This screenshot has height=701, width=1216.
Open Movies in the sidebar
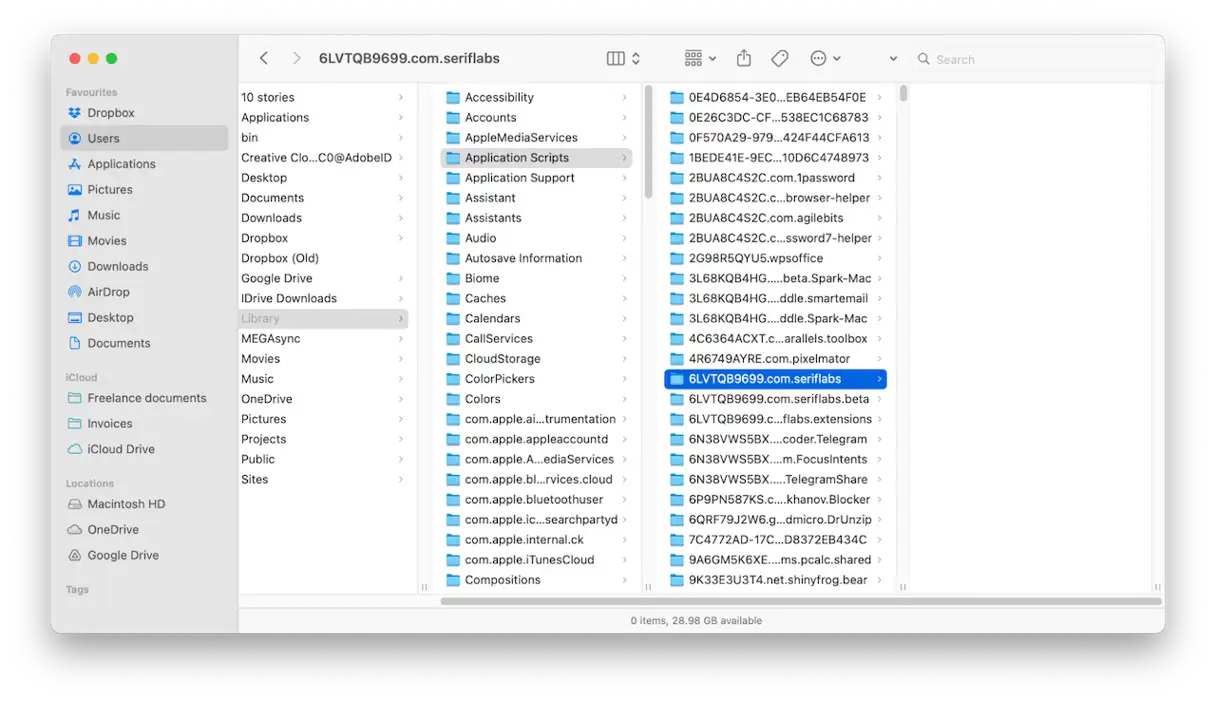coord(144,241)
